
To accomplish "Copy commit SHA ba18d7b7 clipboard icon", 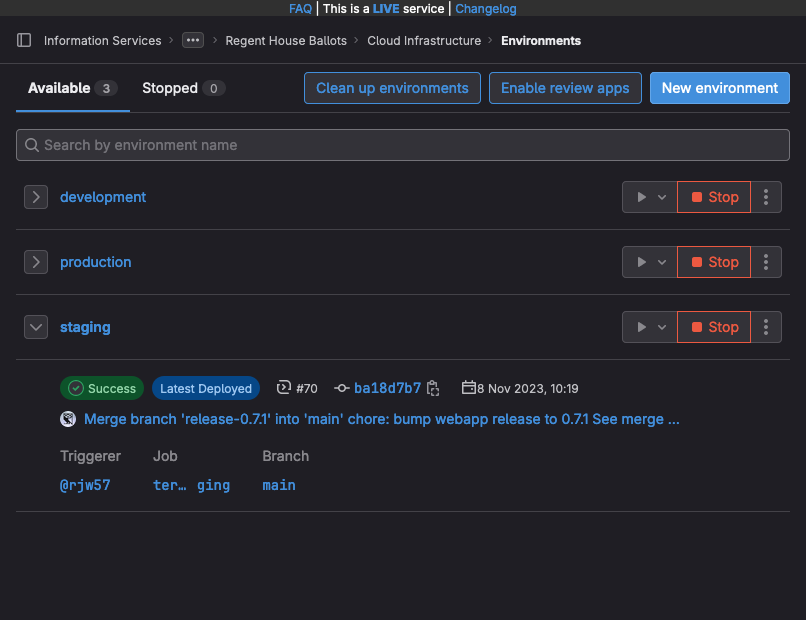I will (x=433, y=388).
